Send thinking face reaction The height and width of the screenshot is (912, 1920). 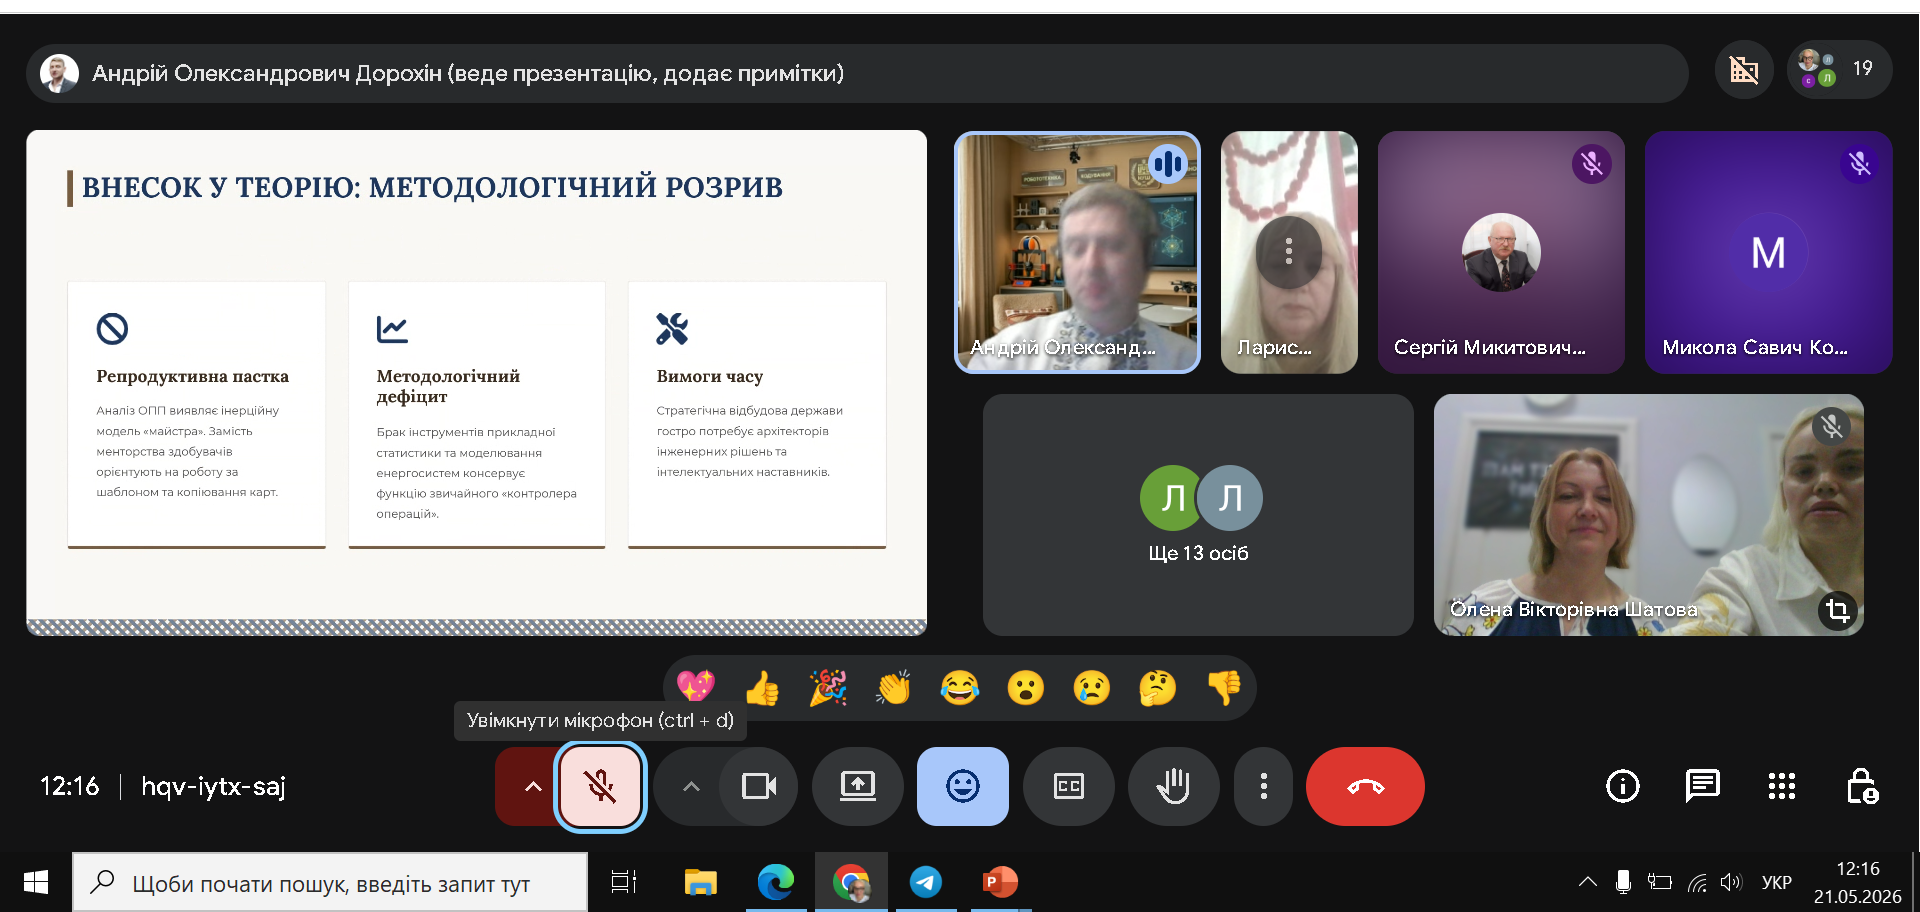tap(1158, 687)
